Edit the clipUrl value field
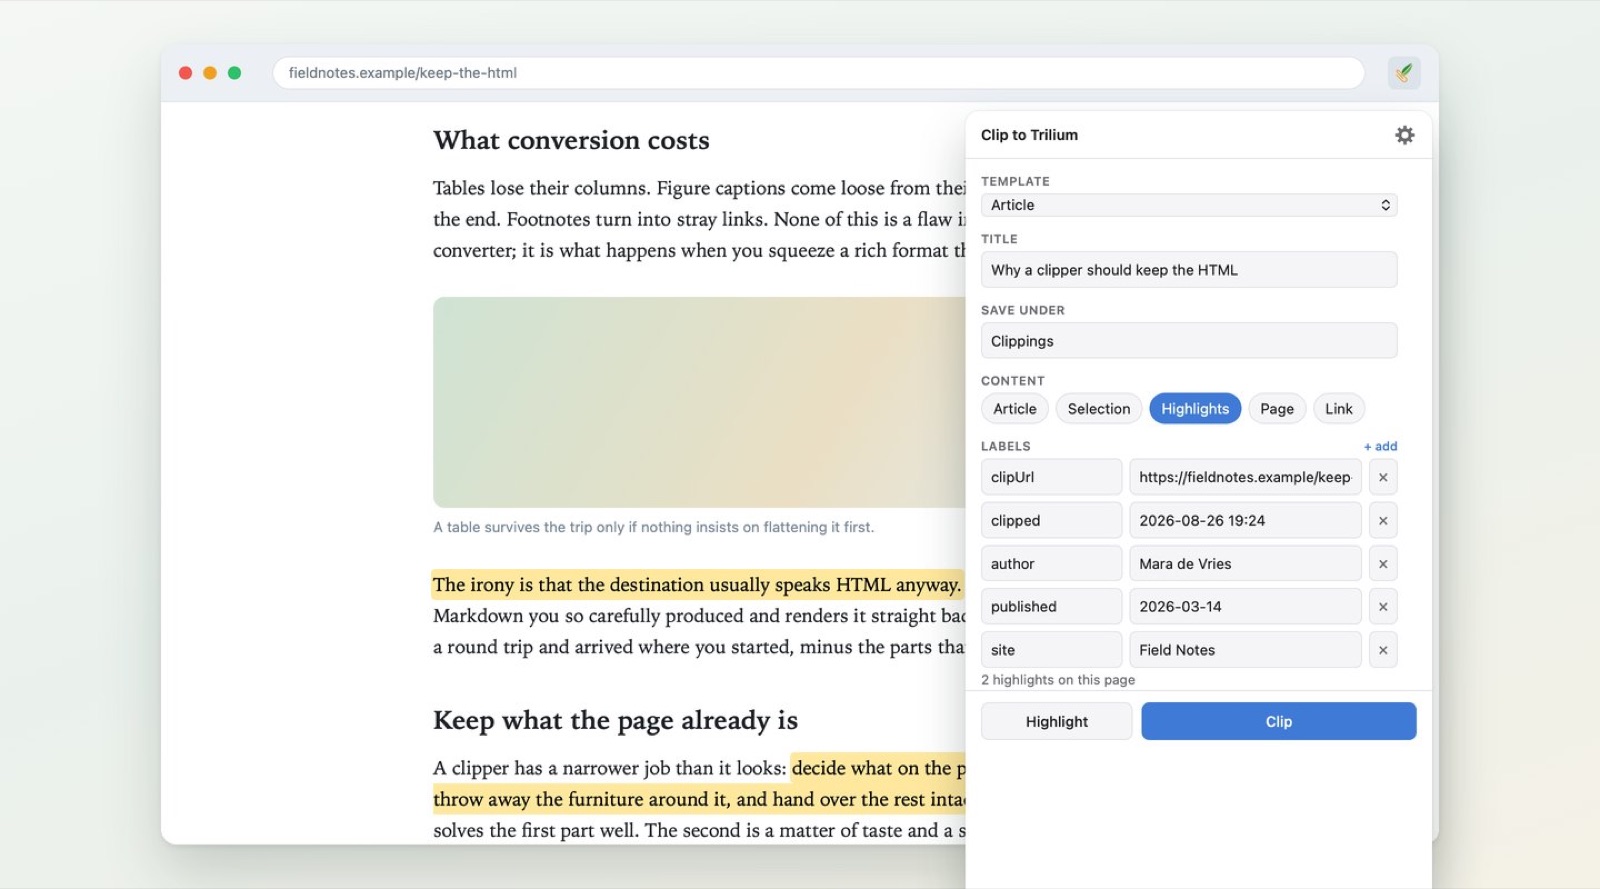Image resolution: width=1600 pixels, height=889 pixels. [1245, 477]
